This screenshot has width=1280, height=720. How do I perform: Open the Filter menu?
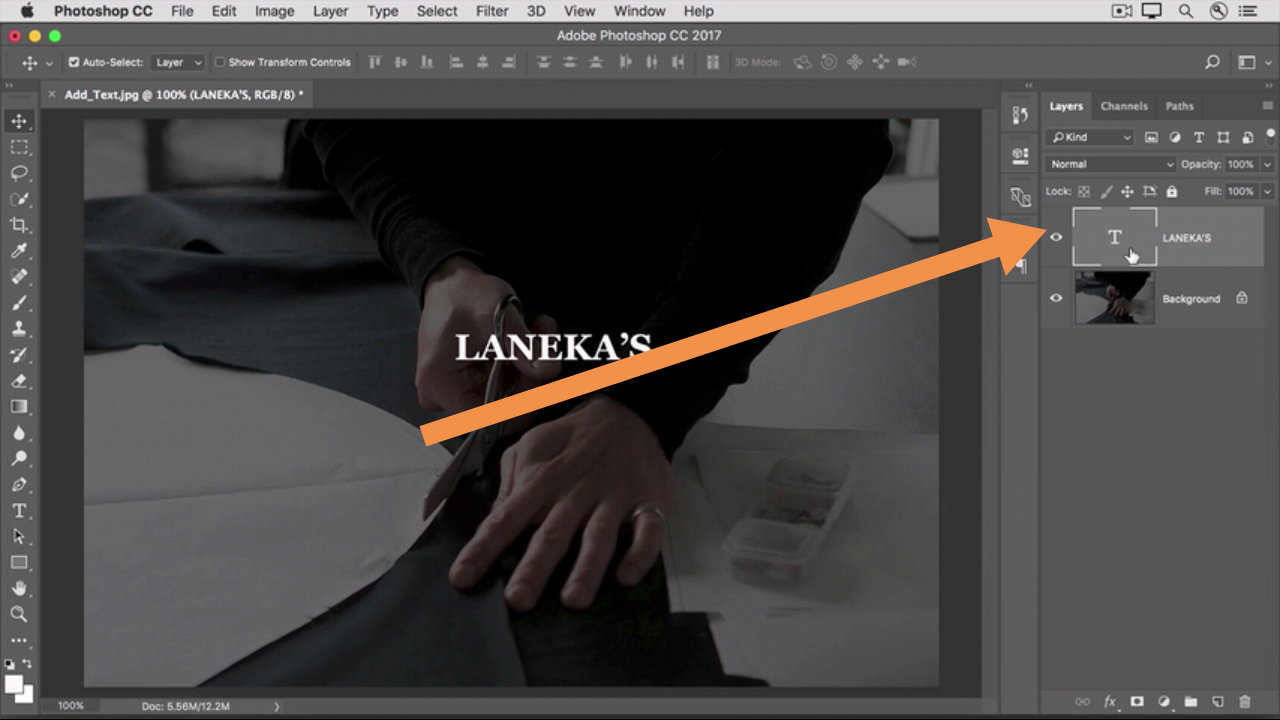[491, 11]
